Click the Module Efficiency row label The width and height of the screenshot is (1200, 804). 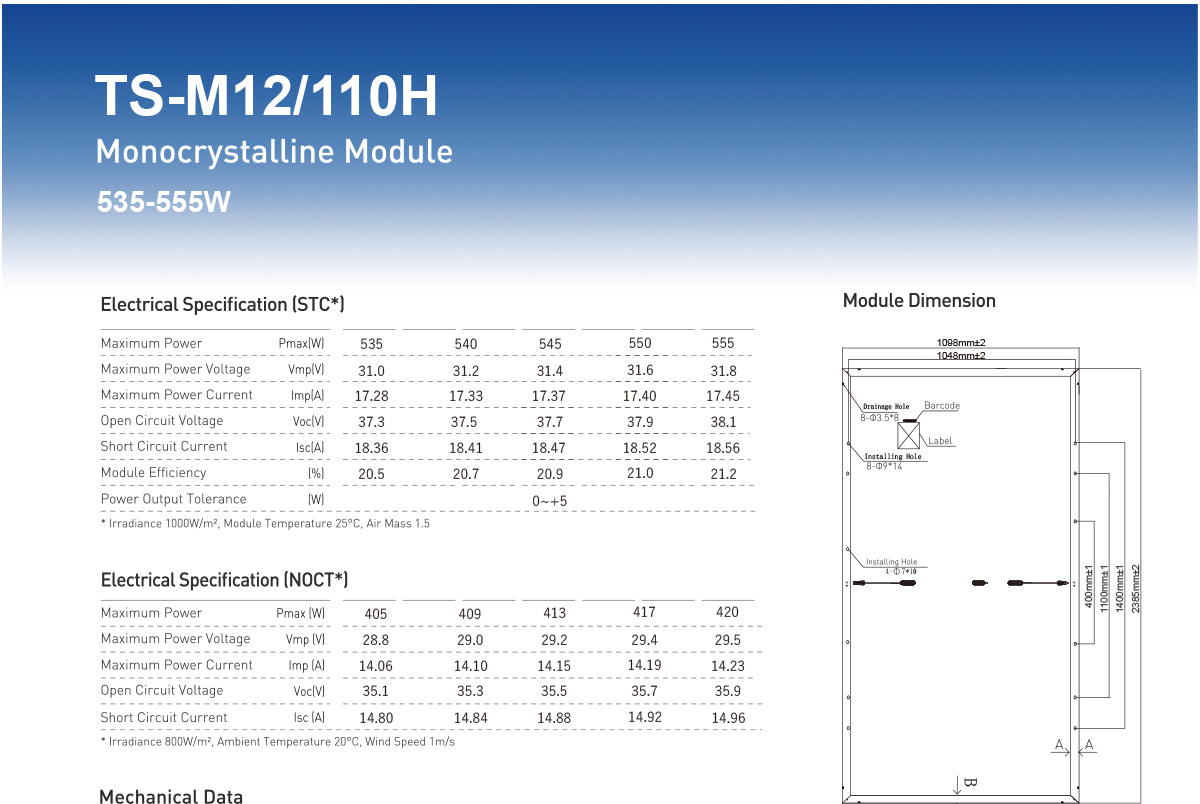[x=153, y=472]
